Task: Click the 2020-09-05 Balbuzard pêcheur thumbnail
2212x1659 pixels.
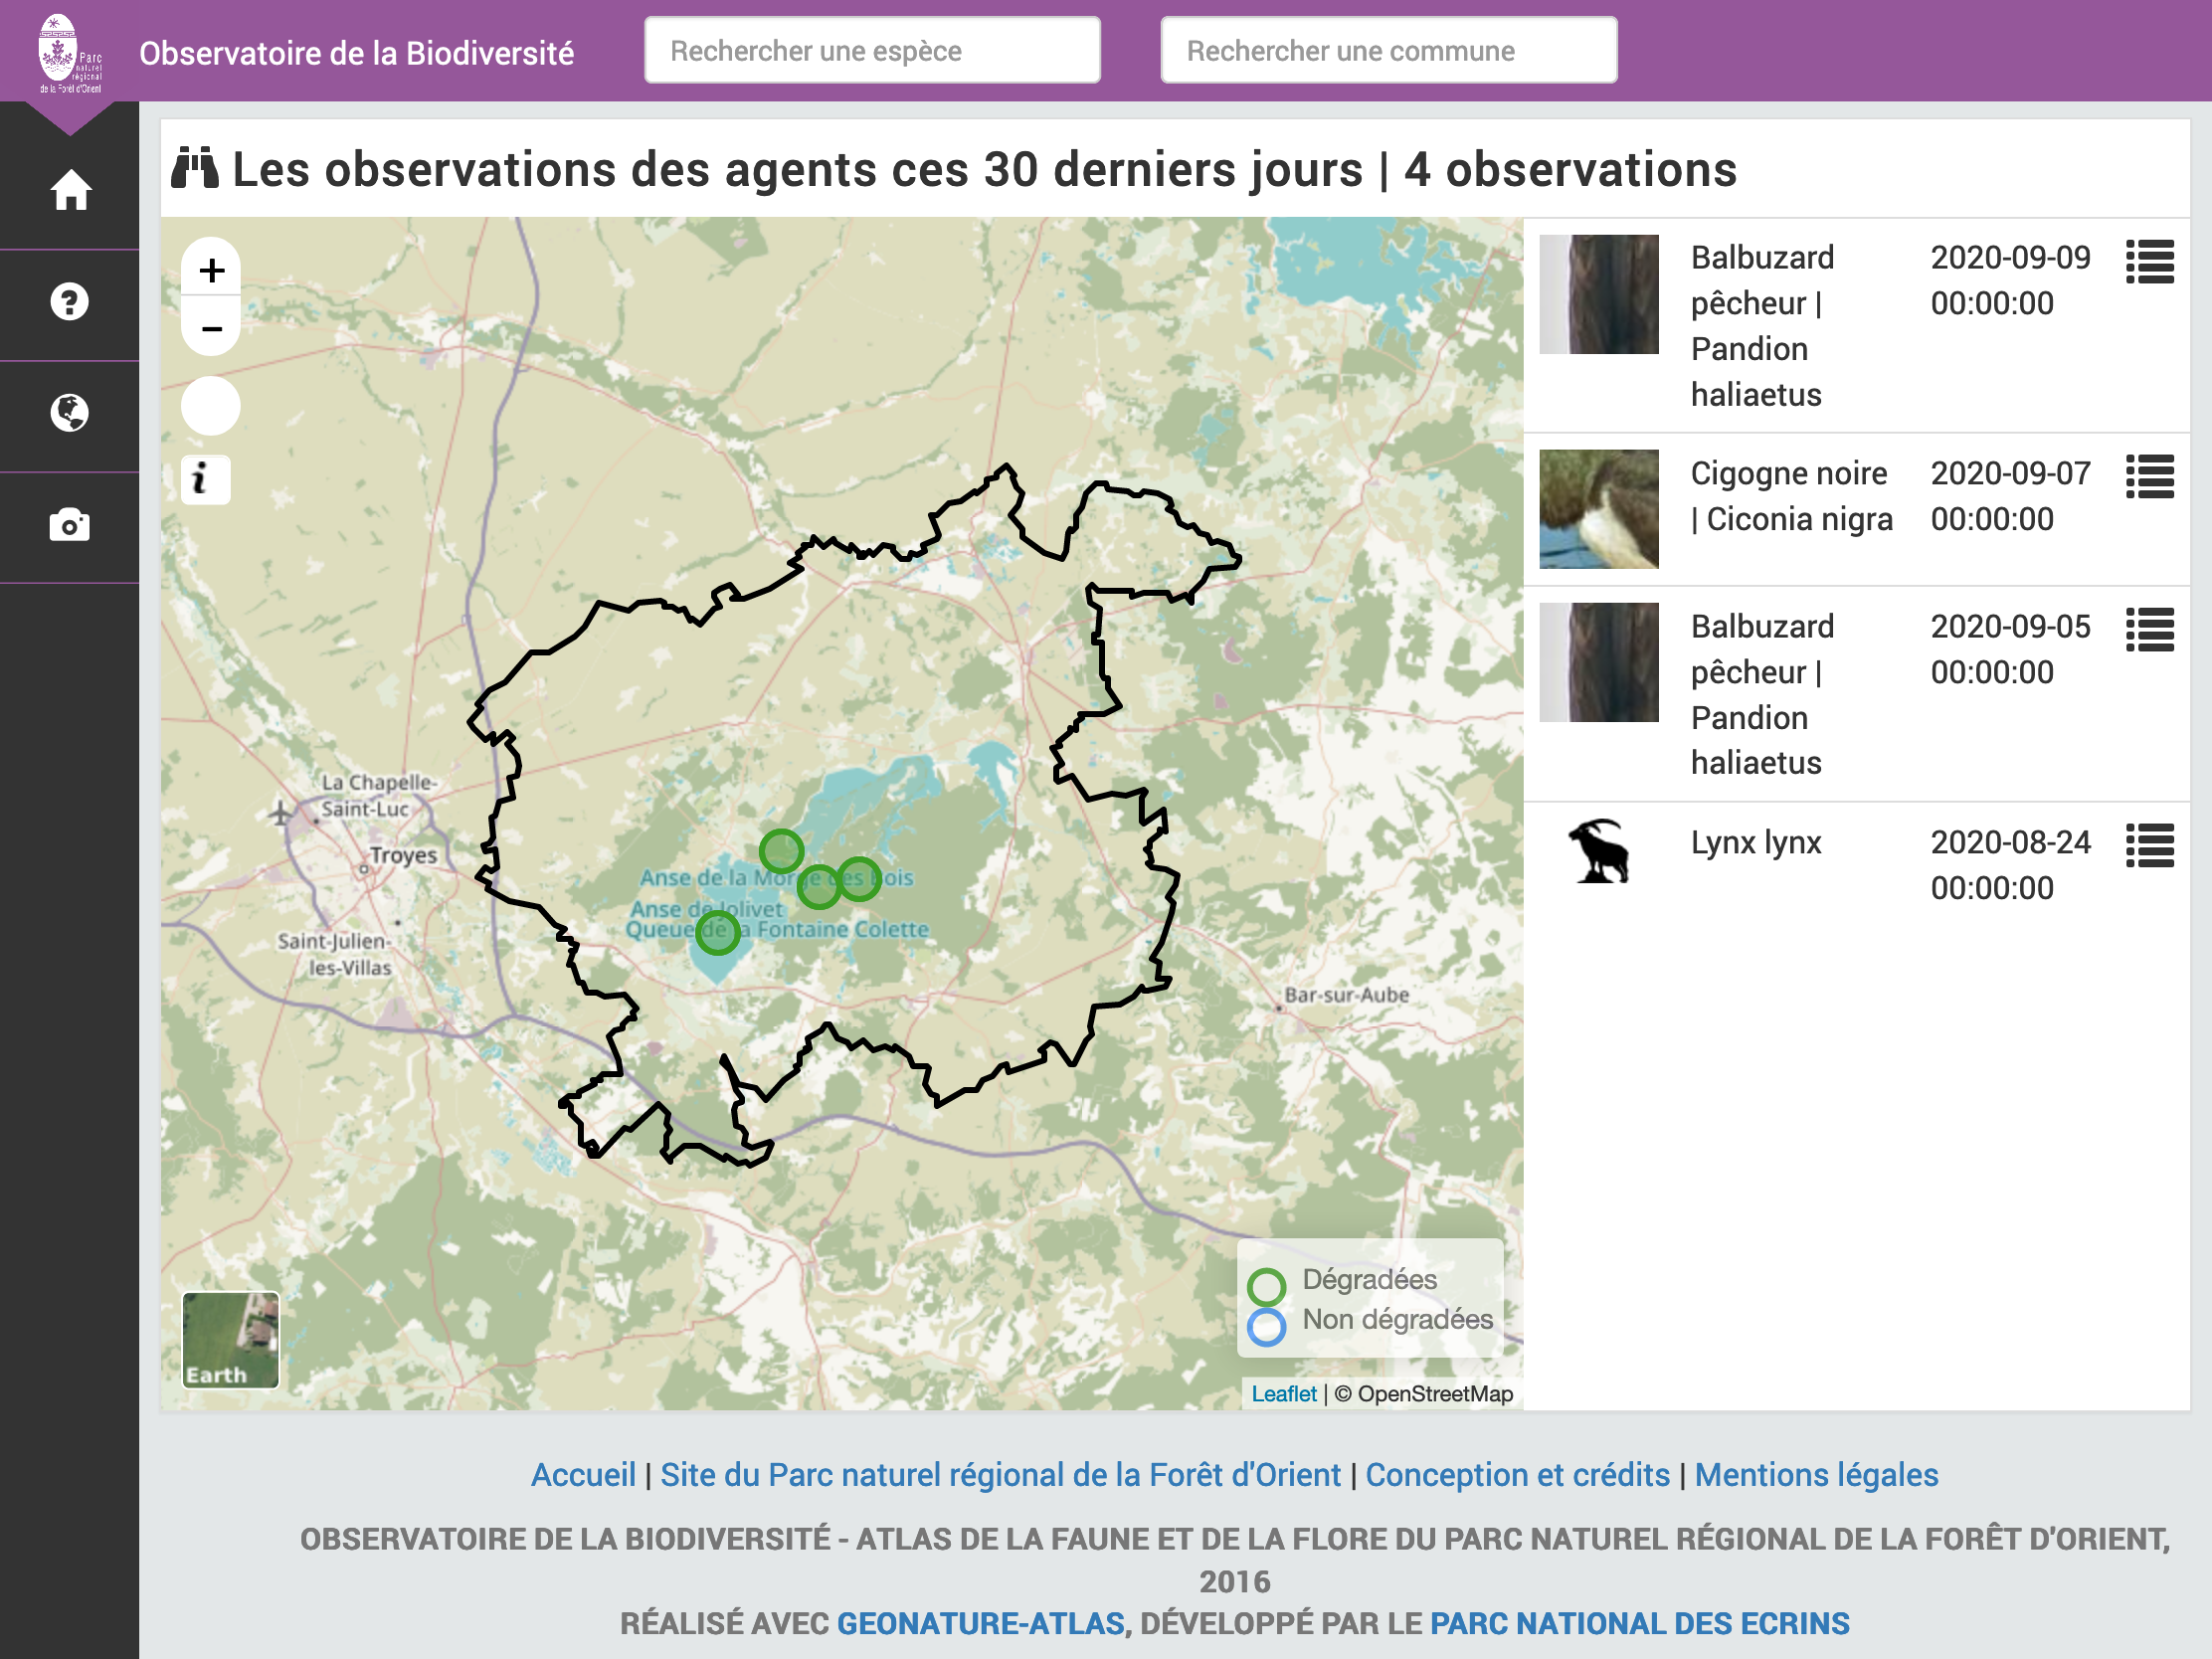Action: (x=1598, y=663)
